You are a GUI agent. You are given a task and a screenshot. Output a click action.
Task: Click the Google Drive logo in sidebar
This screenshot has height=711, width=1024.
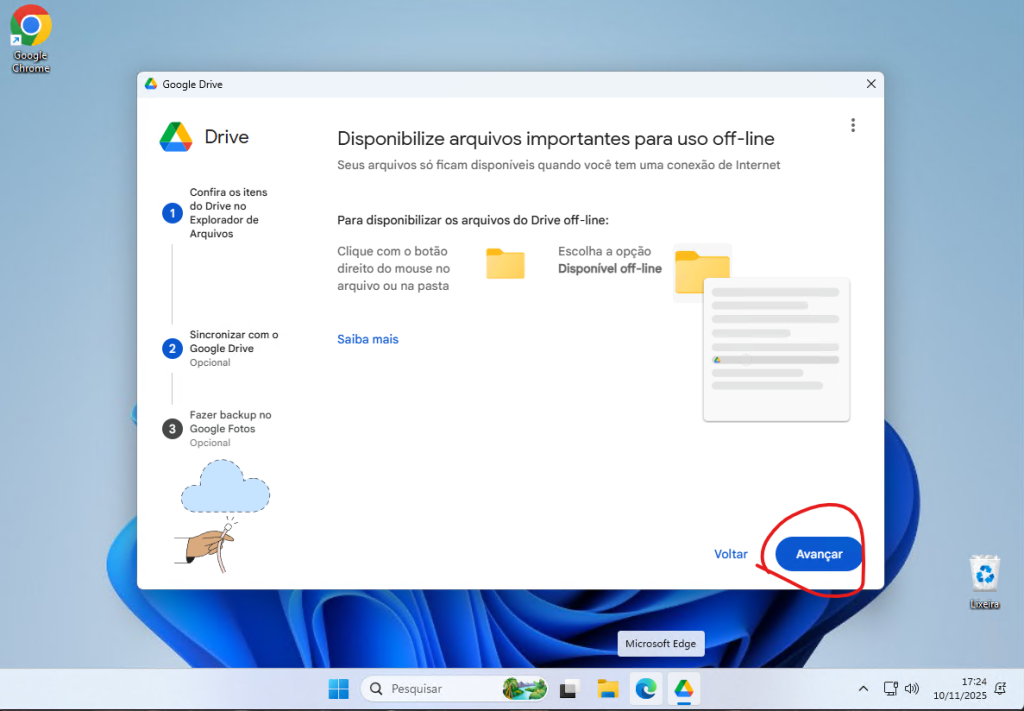click(176, 137)
